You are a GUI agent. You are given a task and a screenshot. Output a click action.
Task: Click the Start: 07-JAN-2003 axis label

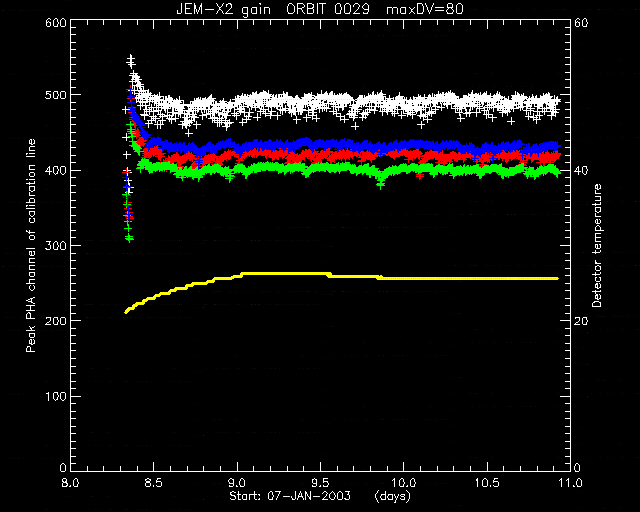coord(290,496)
